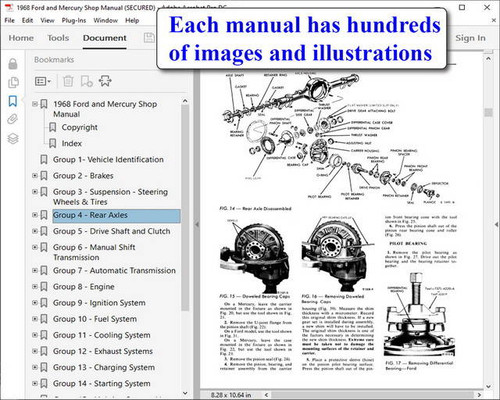The height and width of the screenshot is (400, 500).
Task: Select the Document tab
Action: point(105,38)
